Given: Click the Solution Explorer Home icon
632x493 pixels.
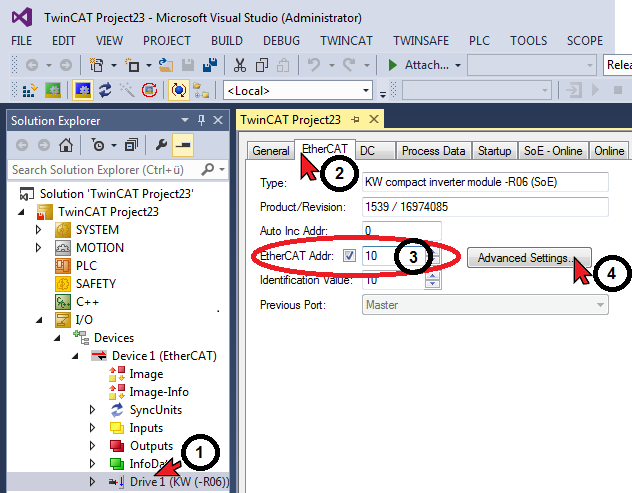Looking at the screenshot, I should [66, 145].
